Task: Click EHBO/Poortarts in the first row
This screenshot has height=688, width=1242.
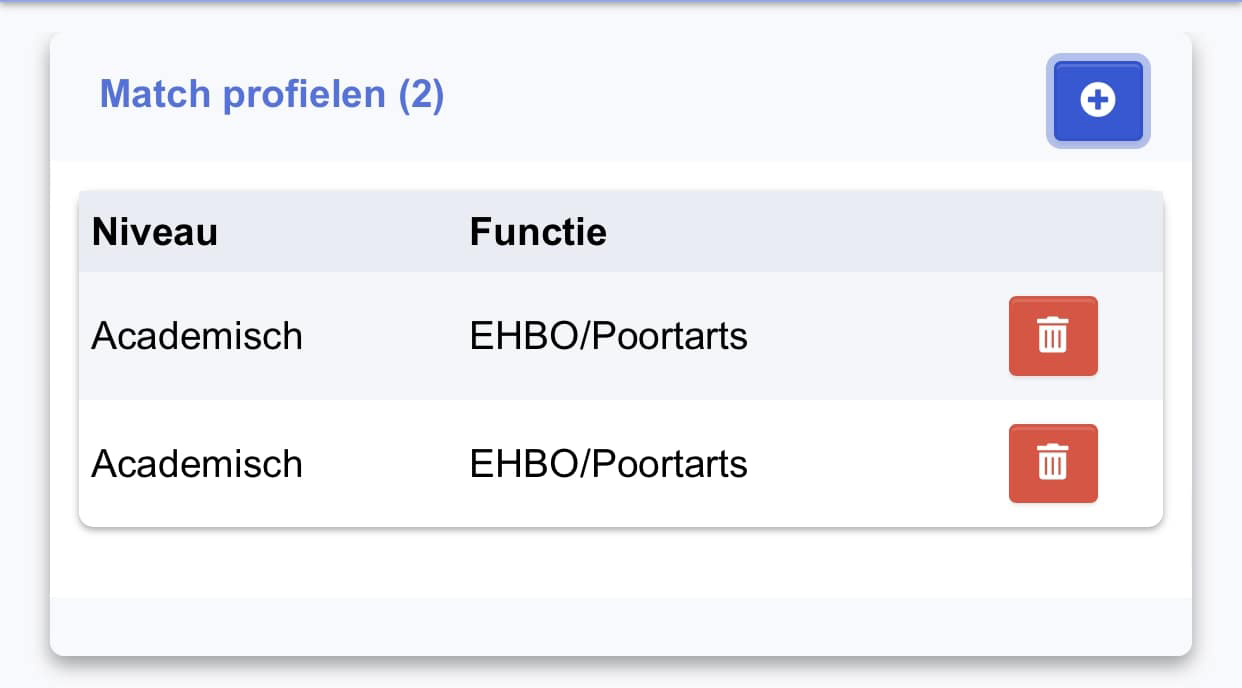Action: click(x=609, y=336)
